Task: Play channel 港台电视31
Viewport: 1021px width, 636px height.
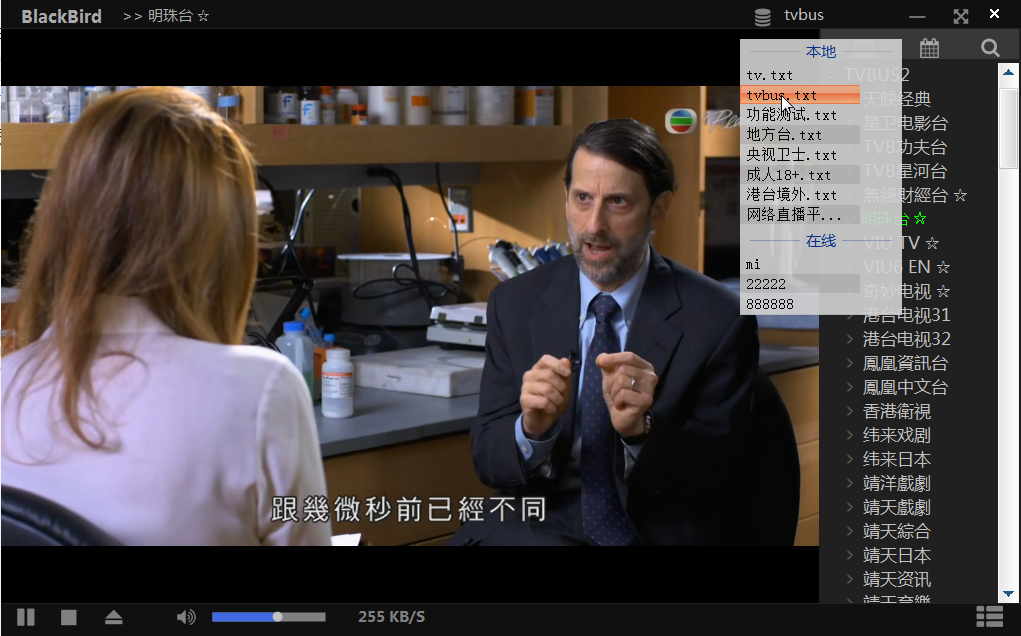Action: point(906,315)
